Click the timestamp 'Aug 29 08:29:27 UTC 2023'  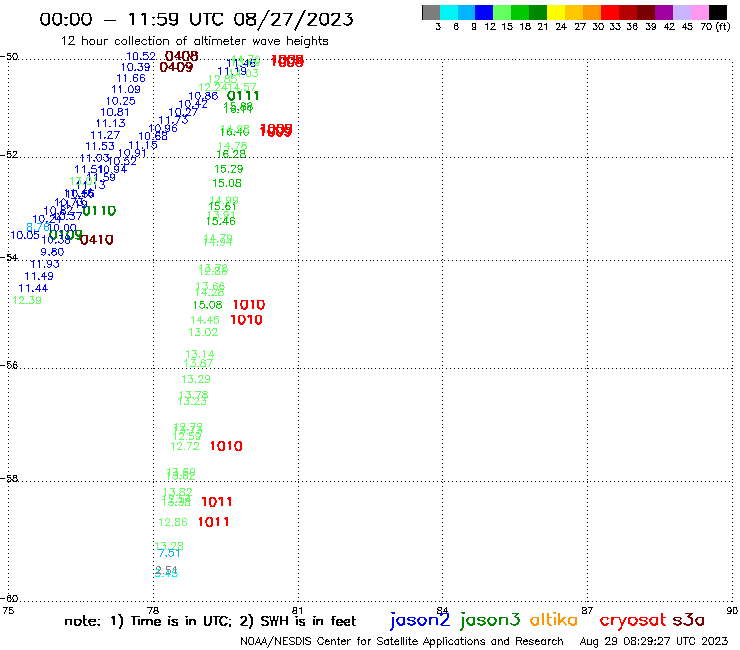coord(653,641)
